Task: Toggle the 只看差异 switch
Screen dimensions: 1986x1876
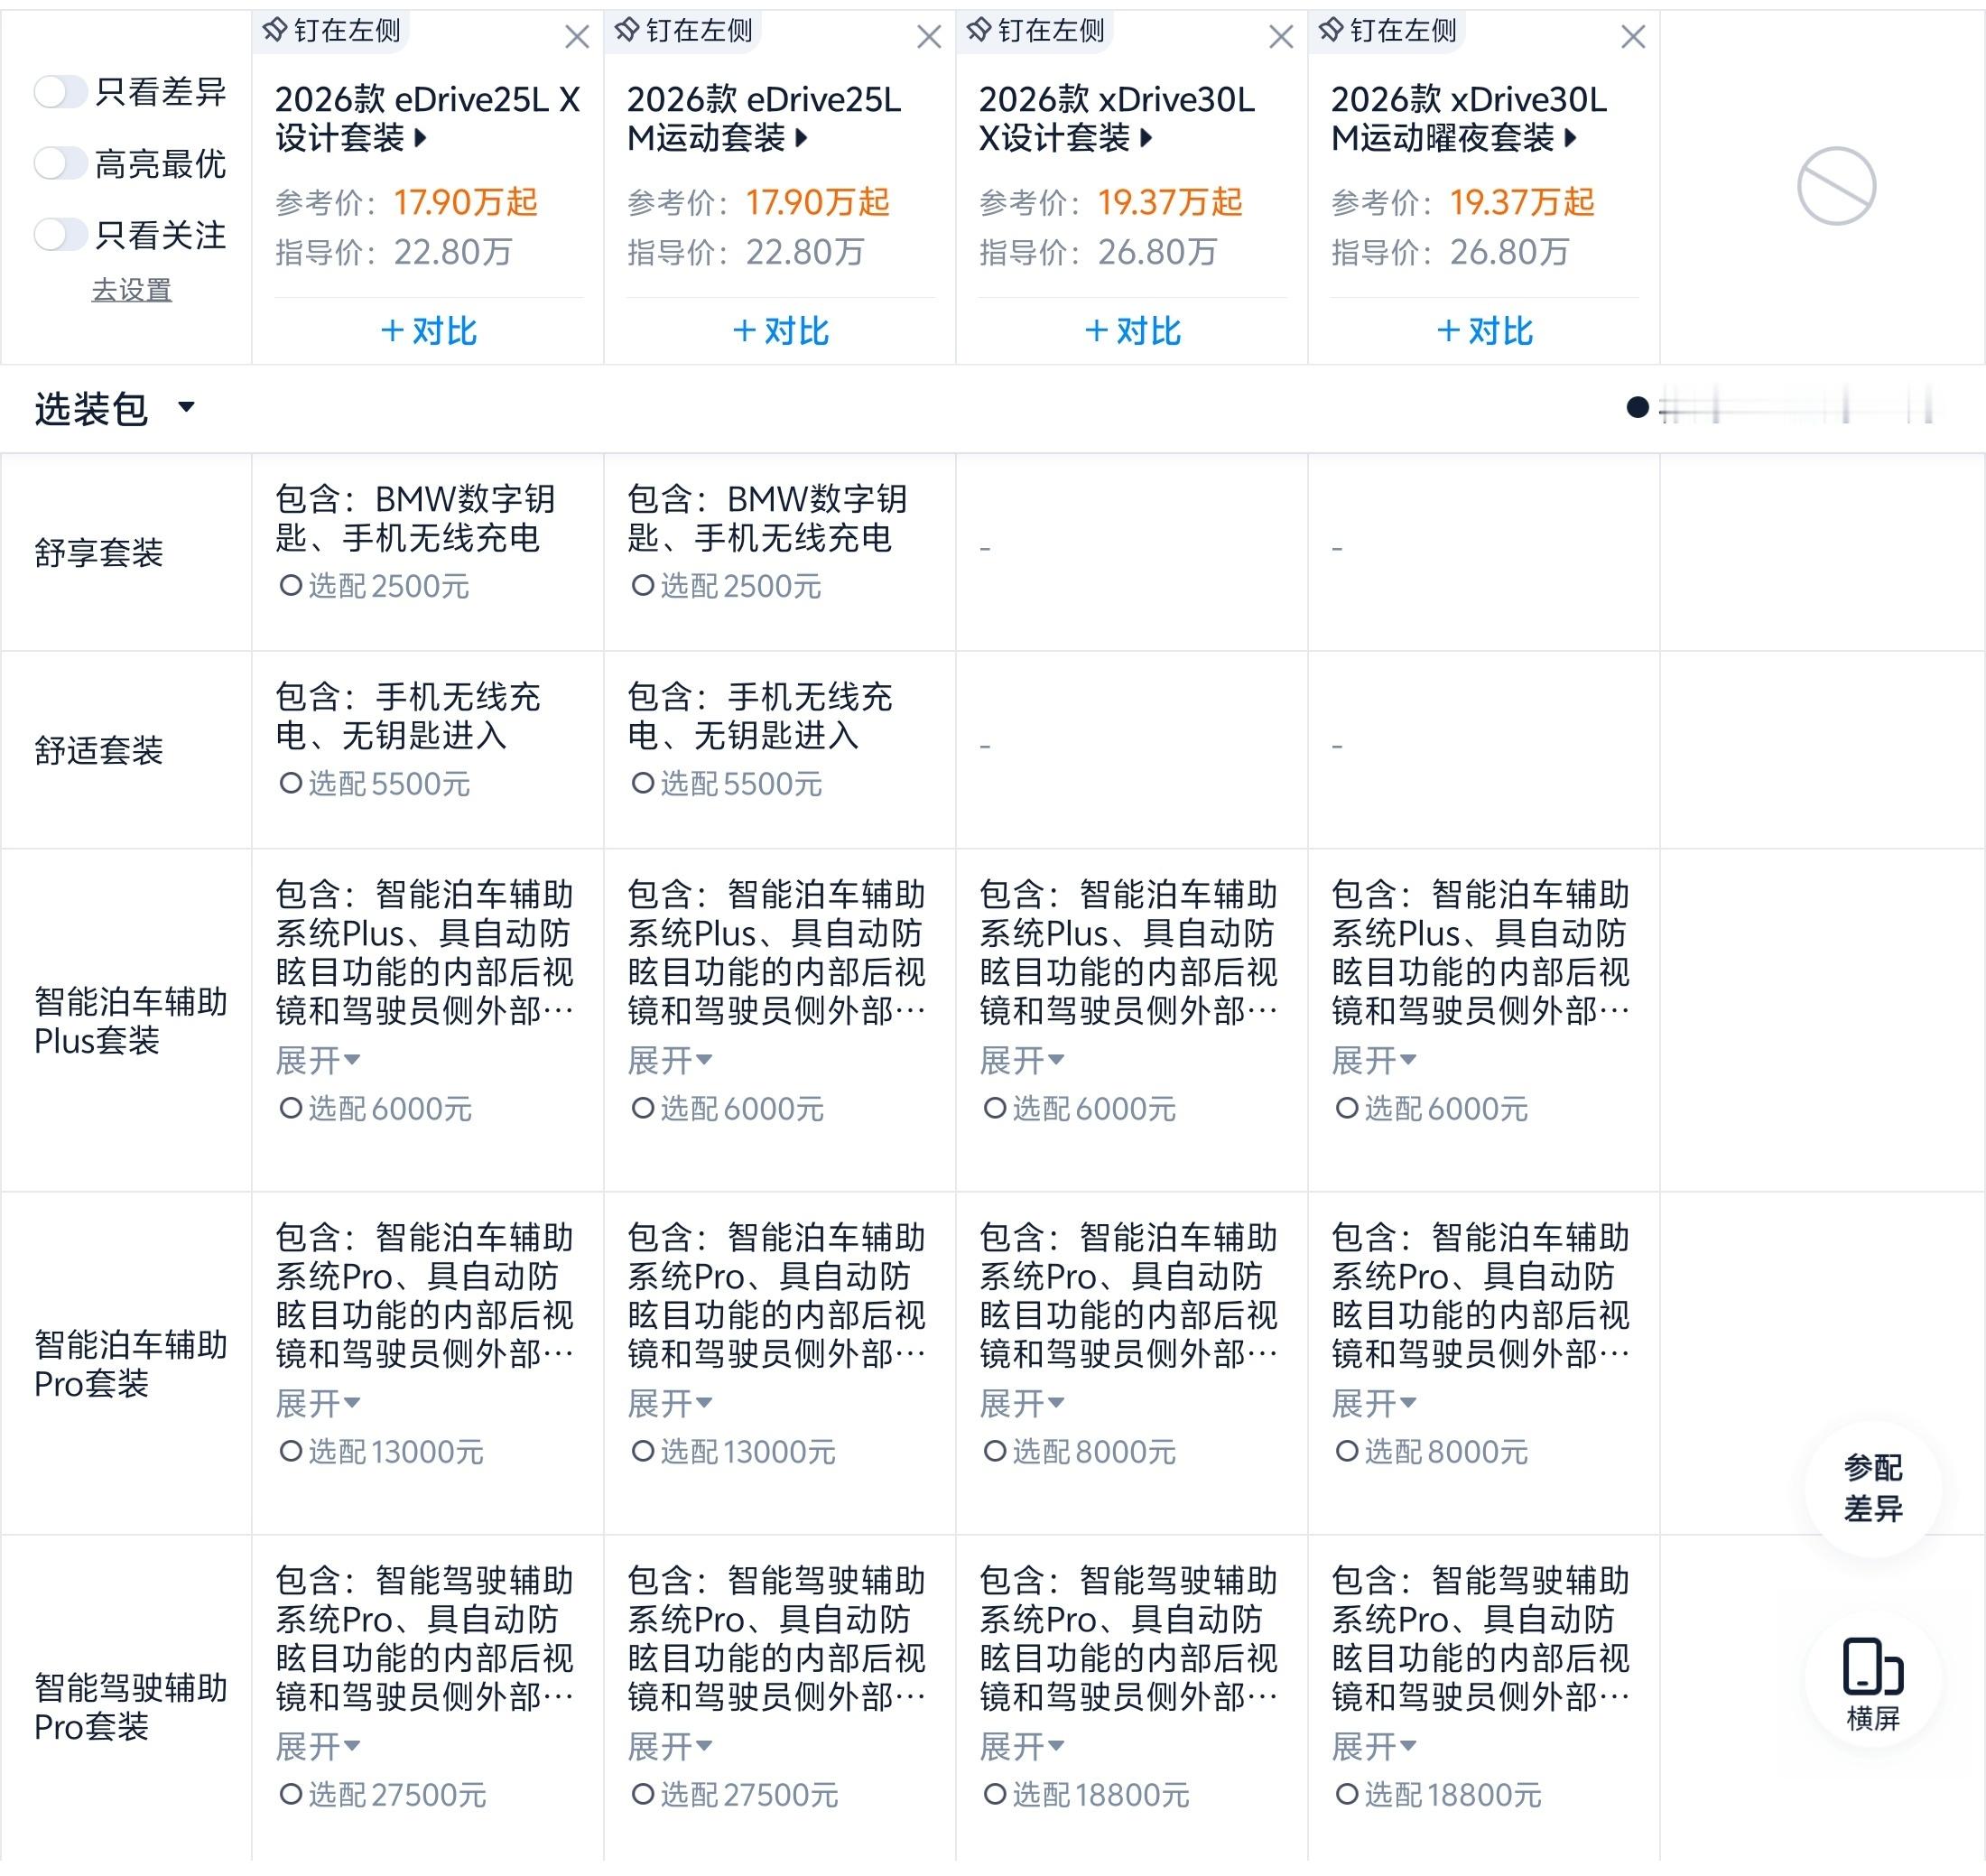Action: 60,92
